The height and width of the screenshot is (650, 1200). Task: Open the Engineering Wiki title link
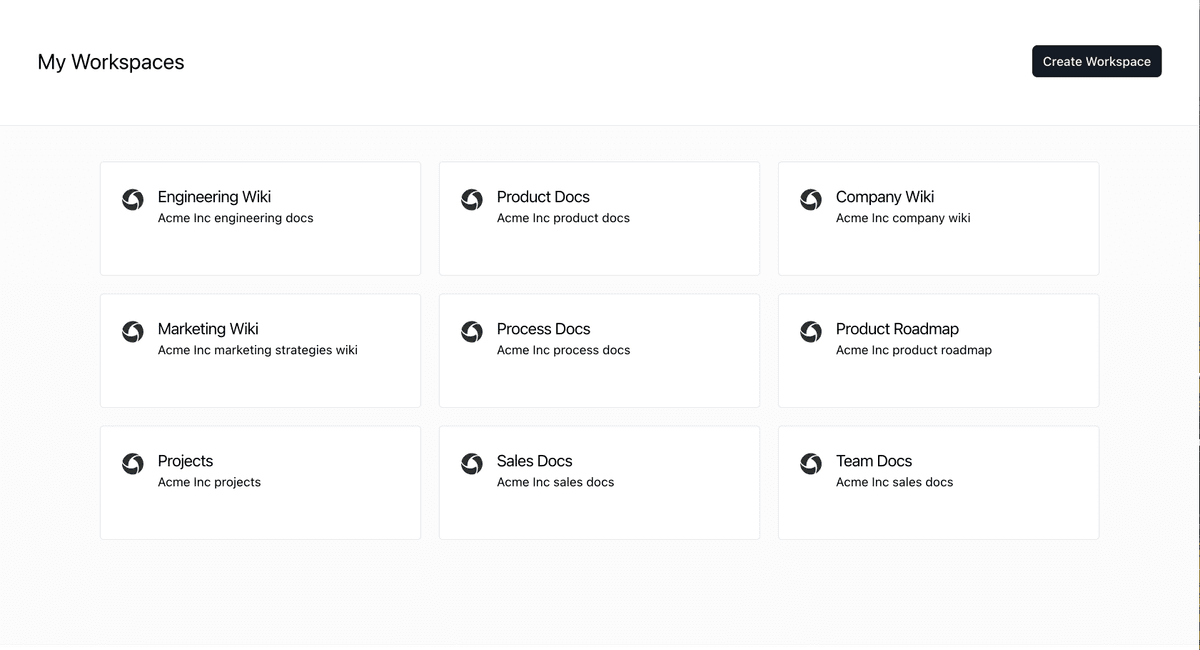click(214, 197)
